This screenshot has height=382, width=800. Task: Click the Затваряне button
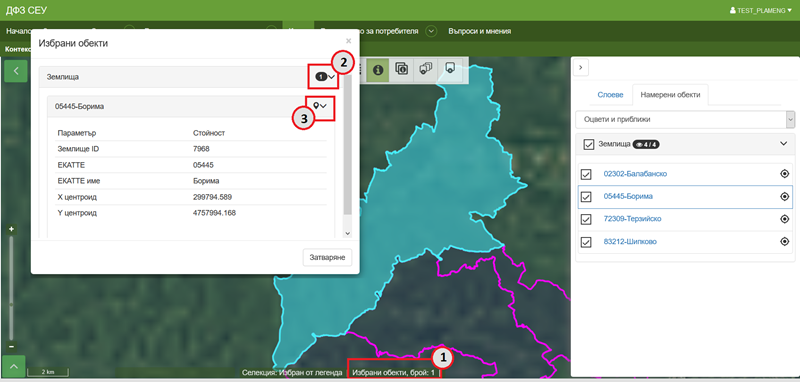point(328,258)
